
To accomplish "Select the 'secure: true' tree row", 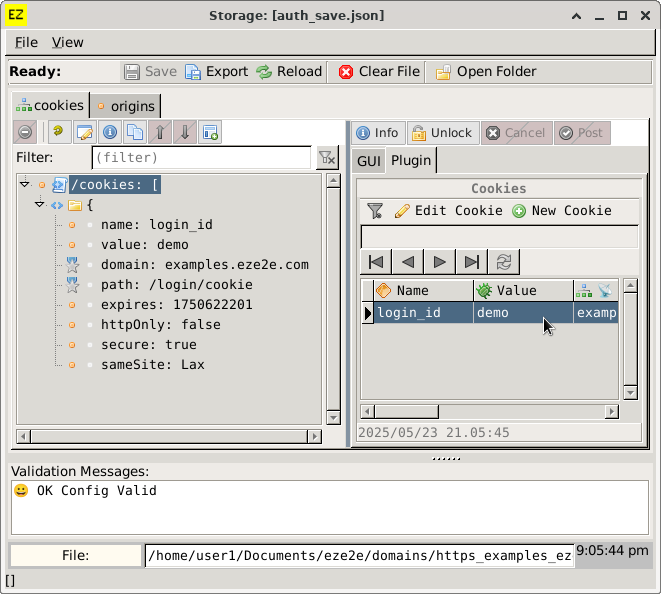I will click(148, 345).
